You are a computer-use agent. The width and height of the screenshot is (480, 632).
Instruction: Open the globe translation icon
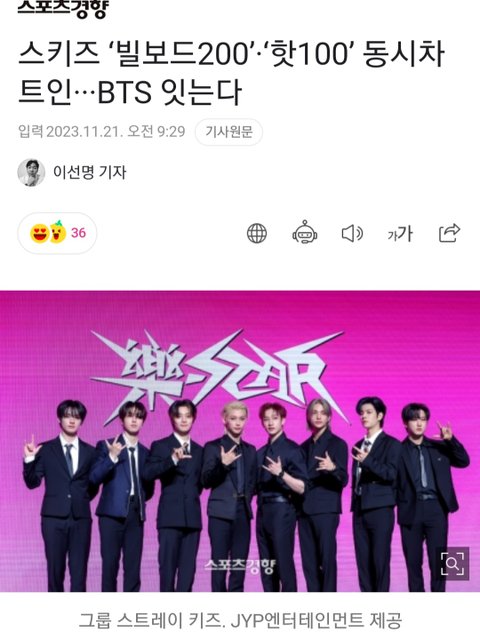pyautogui.click(x=257, y=233)
